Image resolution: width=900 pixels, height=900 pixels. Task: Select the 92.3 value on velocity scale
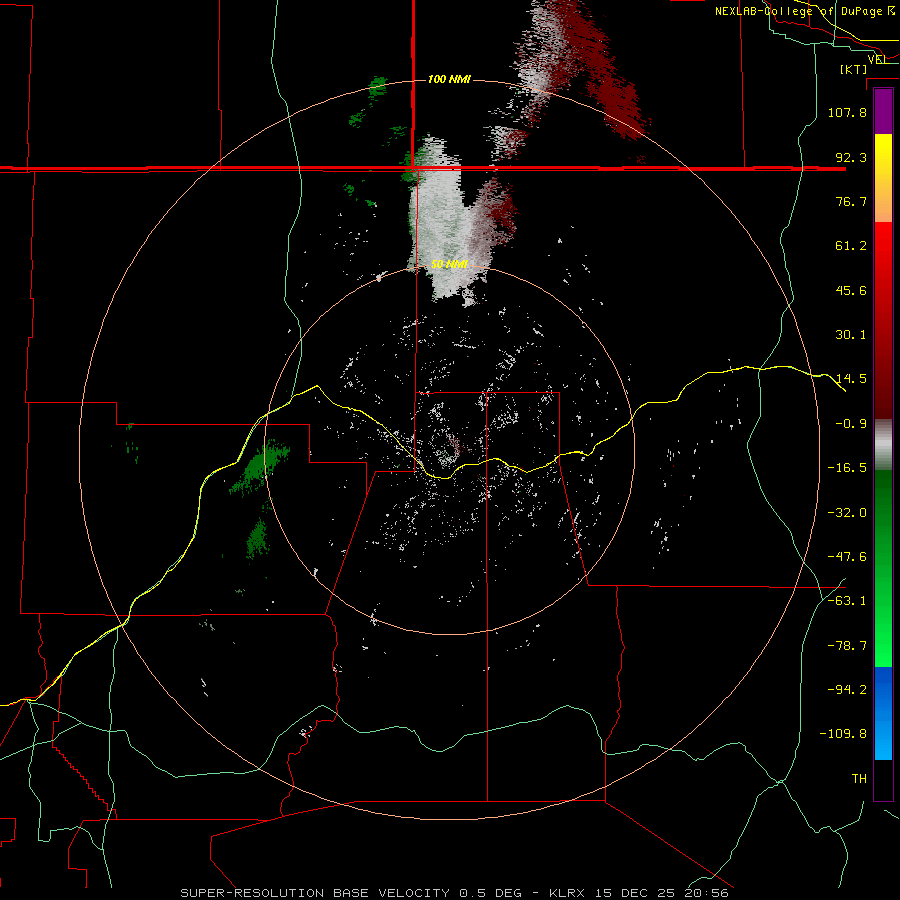click(851, 157)
